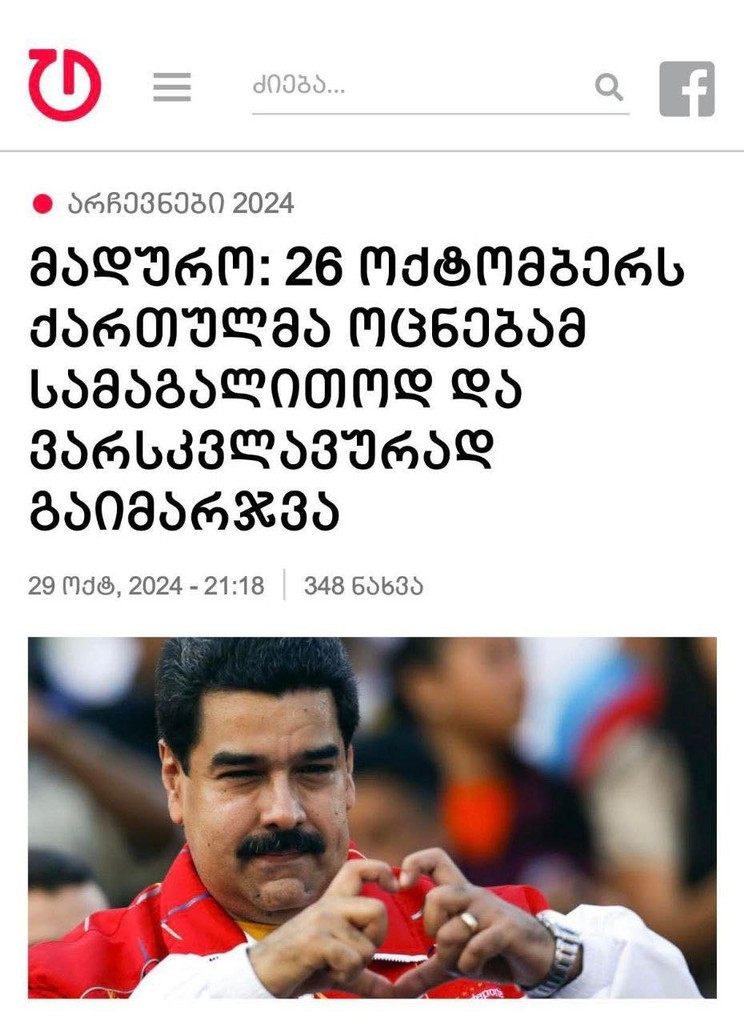Click the 348 ნახვა view counter

[x=363, y=585]
